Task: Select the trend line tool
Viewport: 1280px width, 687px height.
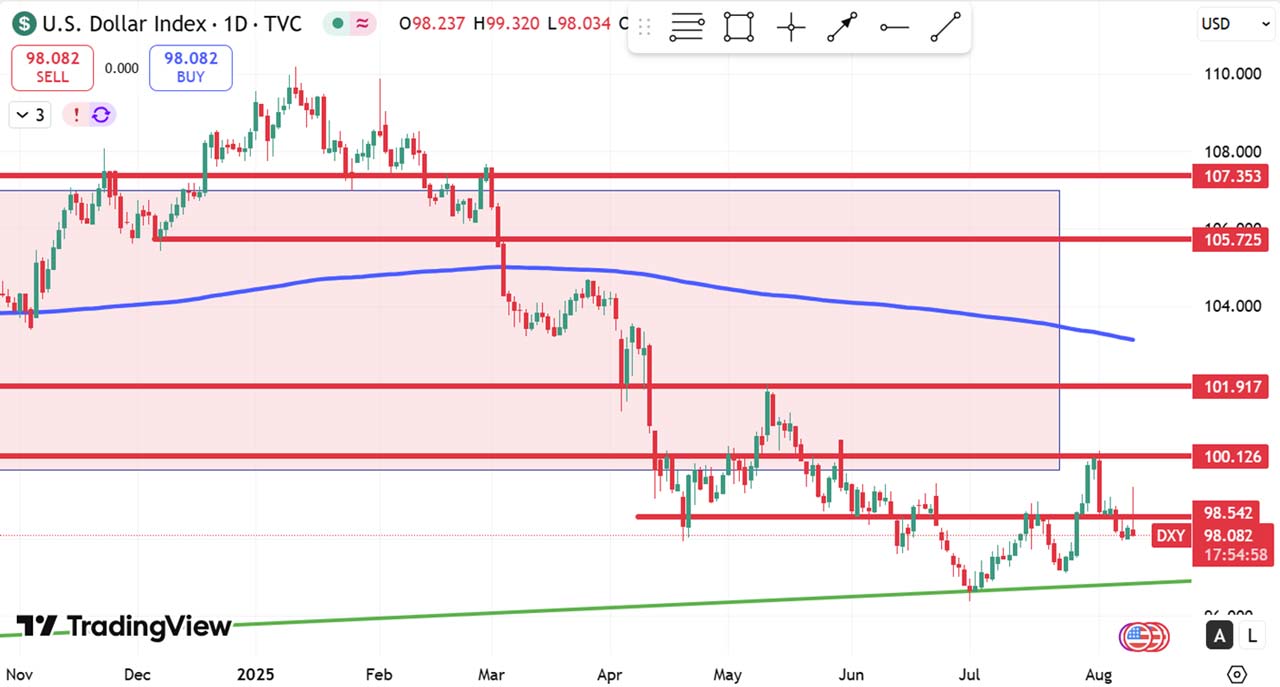Action: (945, 28)
